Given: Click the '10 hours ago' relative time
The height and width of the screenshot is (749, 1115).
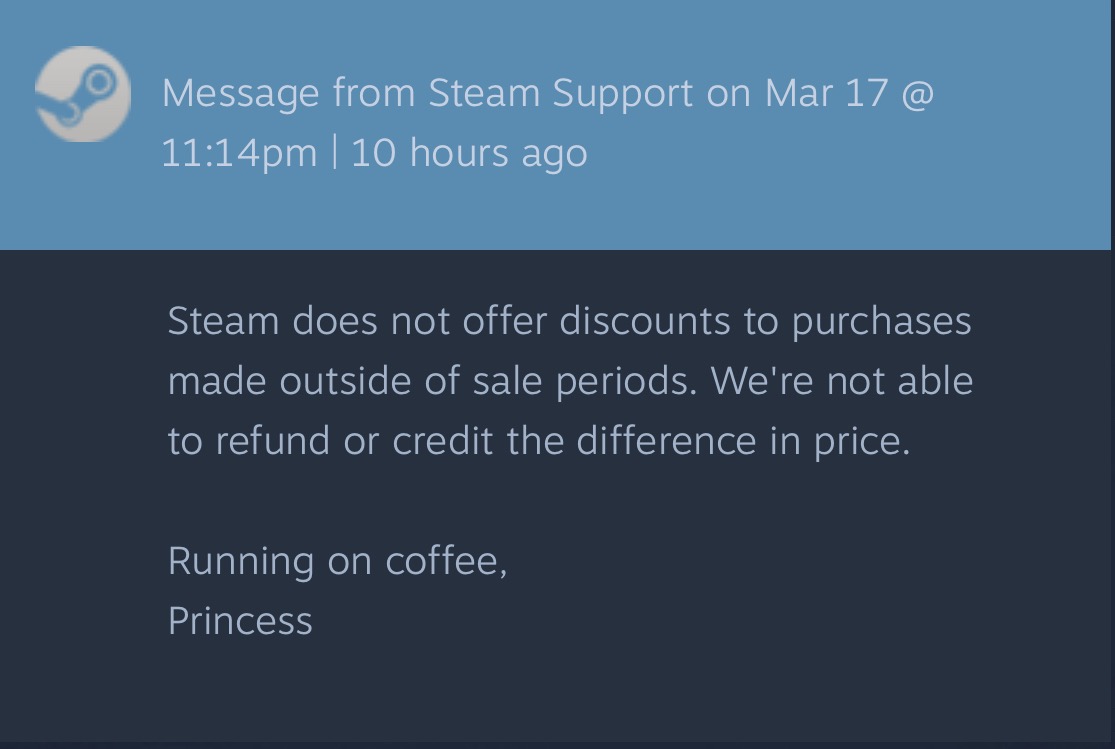Looking at the screenshot, I should point(468,152).
